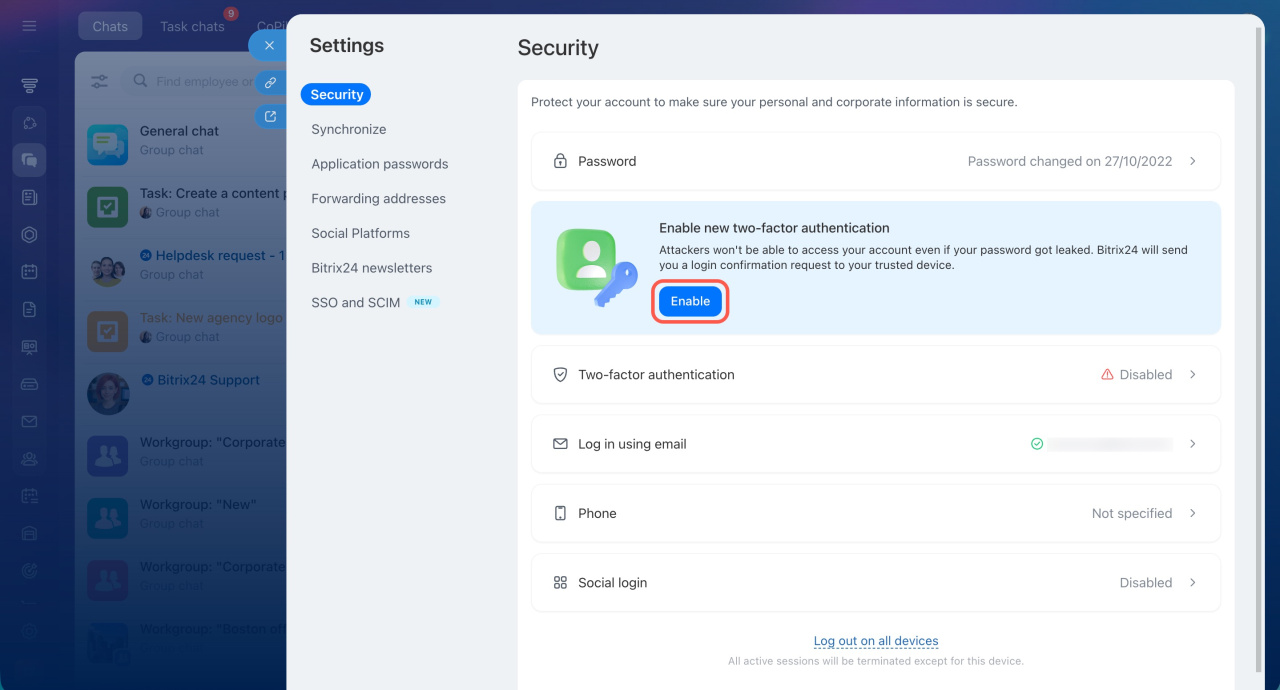The height and width of the screenshot is (690, 1280).
Task: Open the mail envelope icon in sidebar
Action: tap(29, 421)
